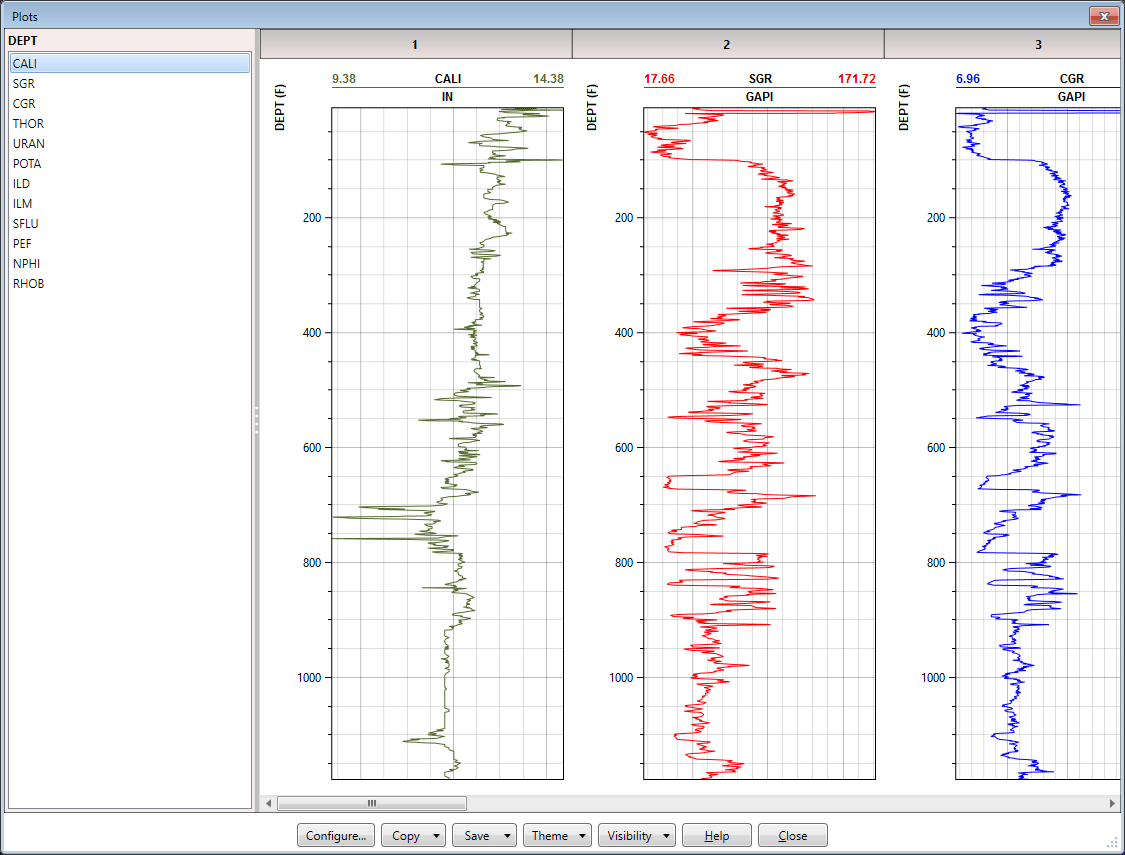This screenshot has width=1125, height=855.
Task: Select the NPHI curve in the list
Action: coord(27,263)
